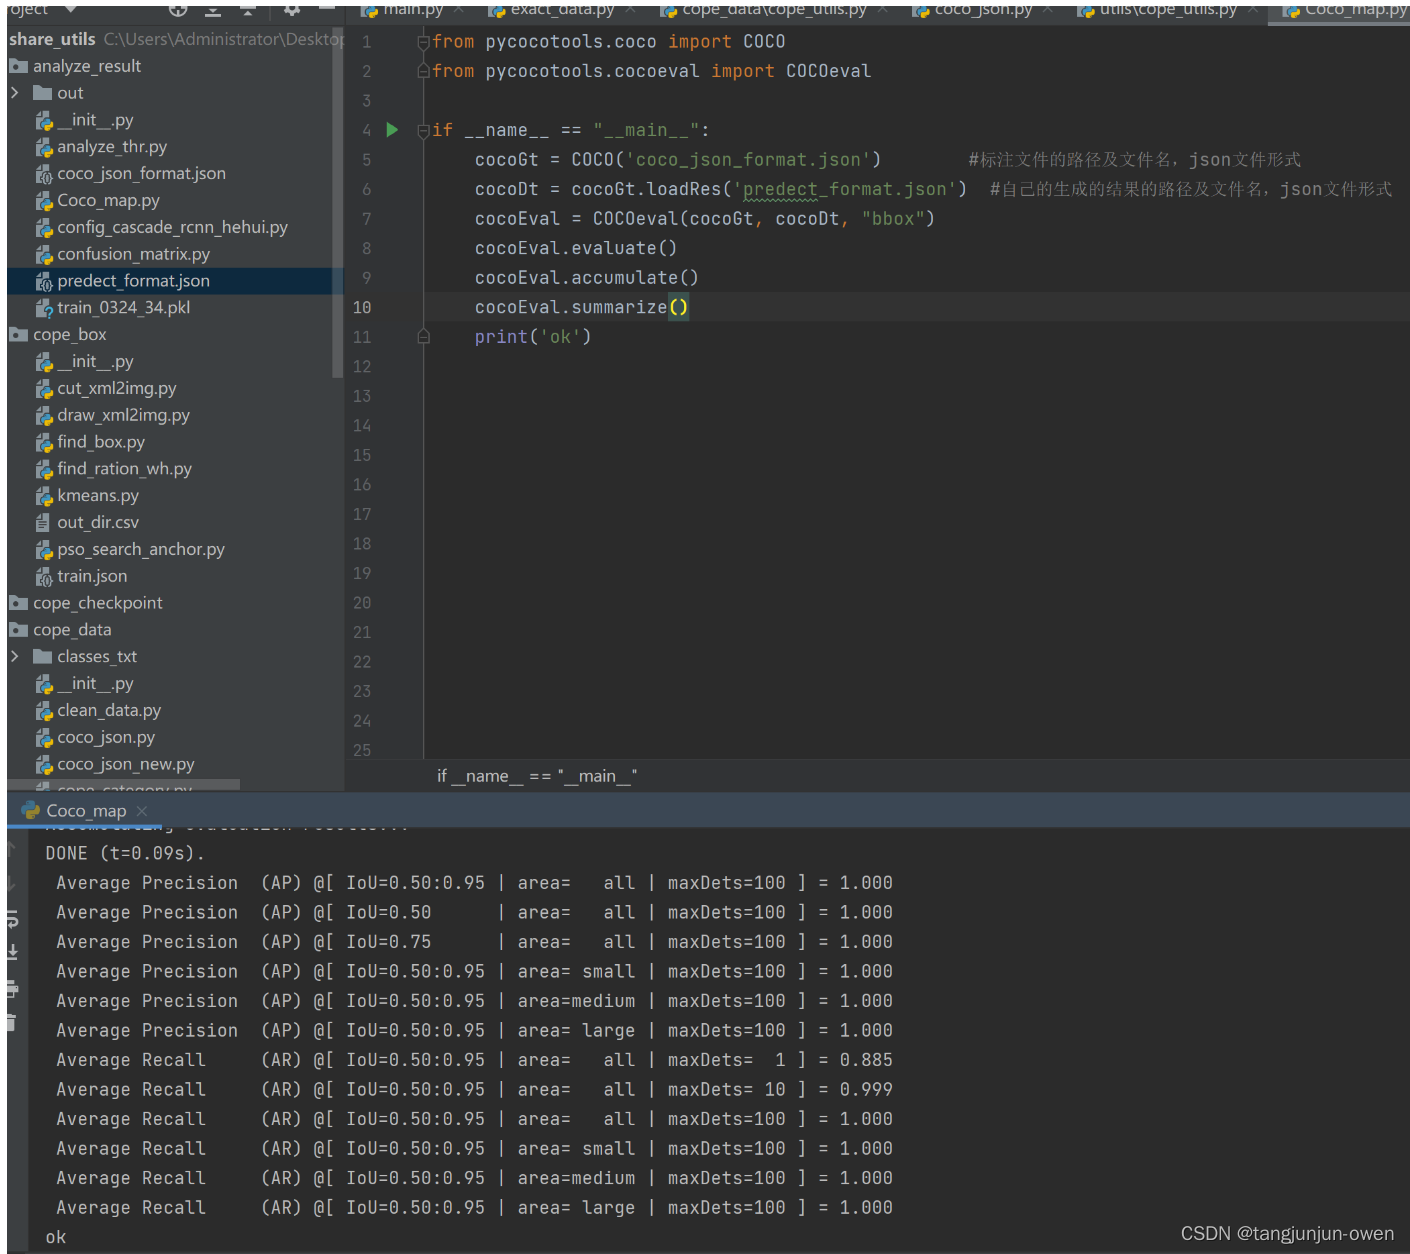Screen dimensions: 1410x1254
Task: Click the CSV file icon of out_dir.csv
Action: tap(43, 523)
